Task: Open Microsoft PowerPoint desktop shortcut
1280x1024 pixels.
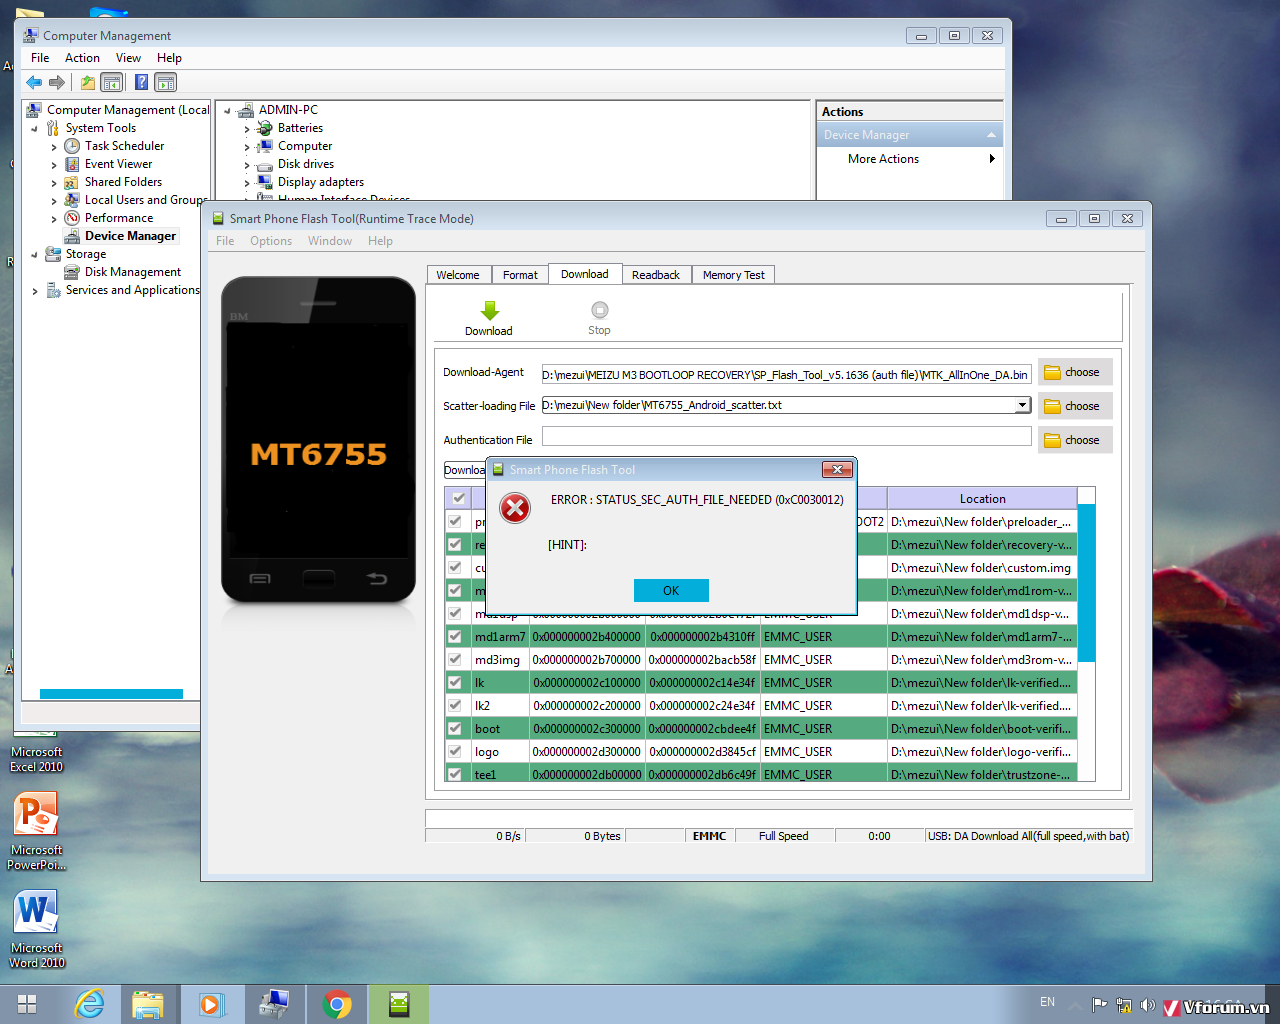Action: tap(36, 830)
